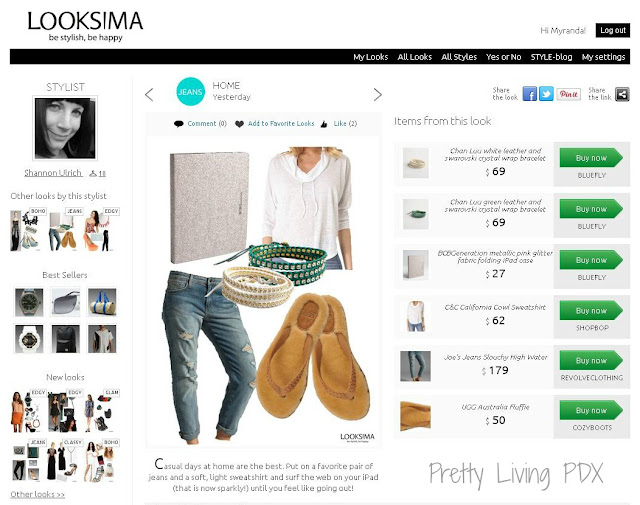640x505 pixels.
Task: Share the look on Facebook
Action: click(530, 94)
